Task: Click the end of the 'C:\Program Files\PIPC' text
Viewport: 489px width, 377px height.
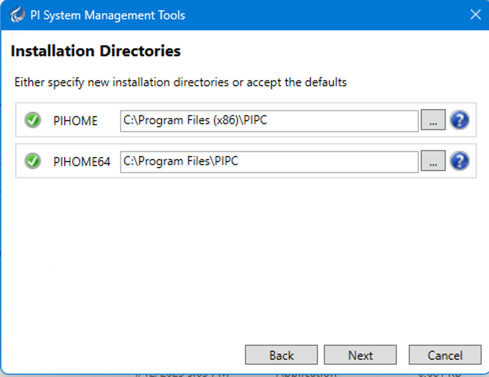Action: [x=238, y=161]
